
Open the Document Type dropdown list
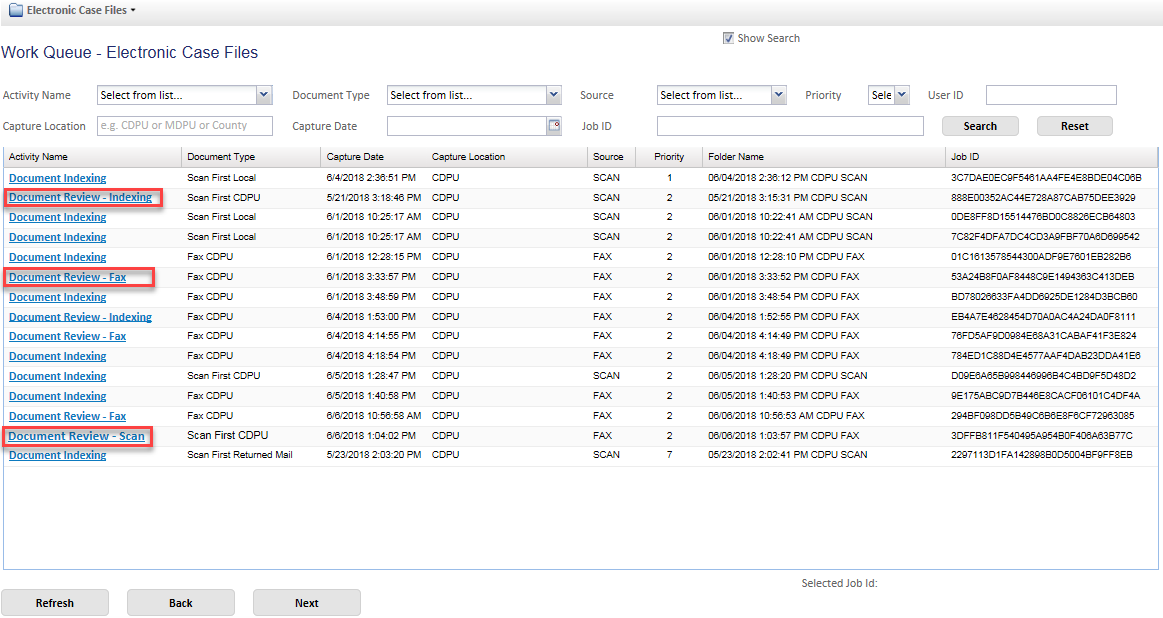point(553,95)
